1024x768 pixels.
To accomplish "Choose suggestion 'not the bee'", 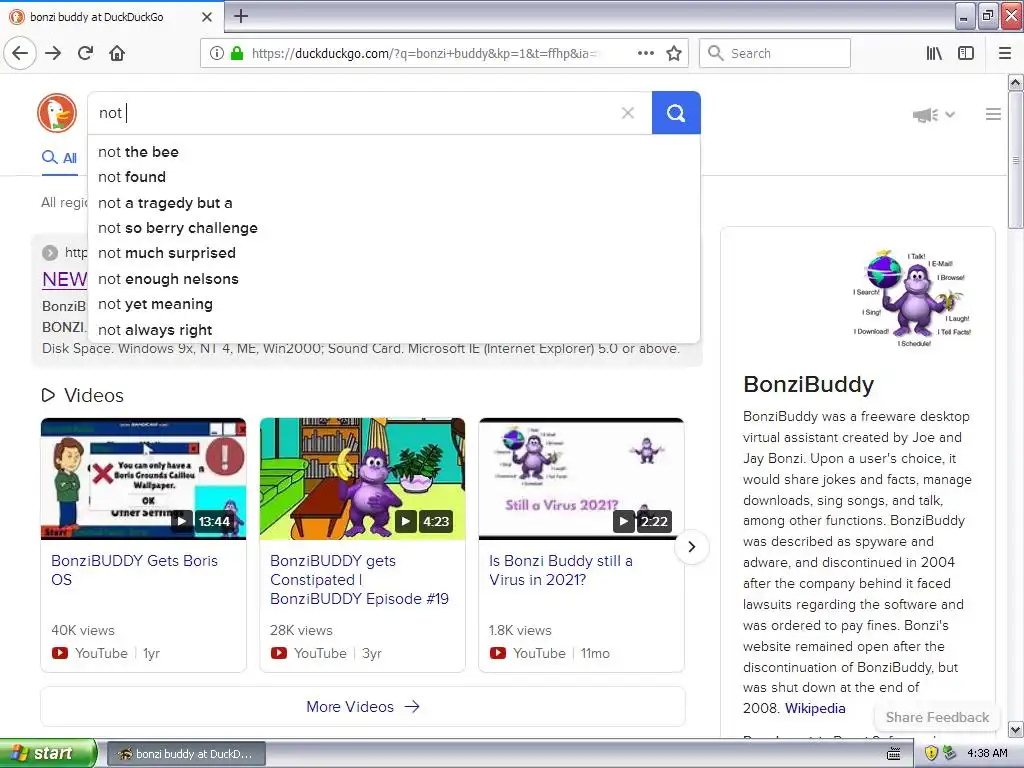I will [x=394, y=152].
